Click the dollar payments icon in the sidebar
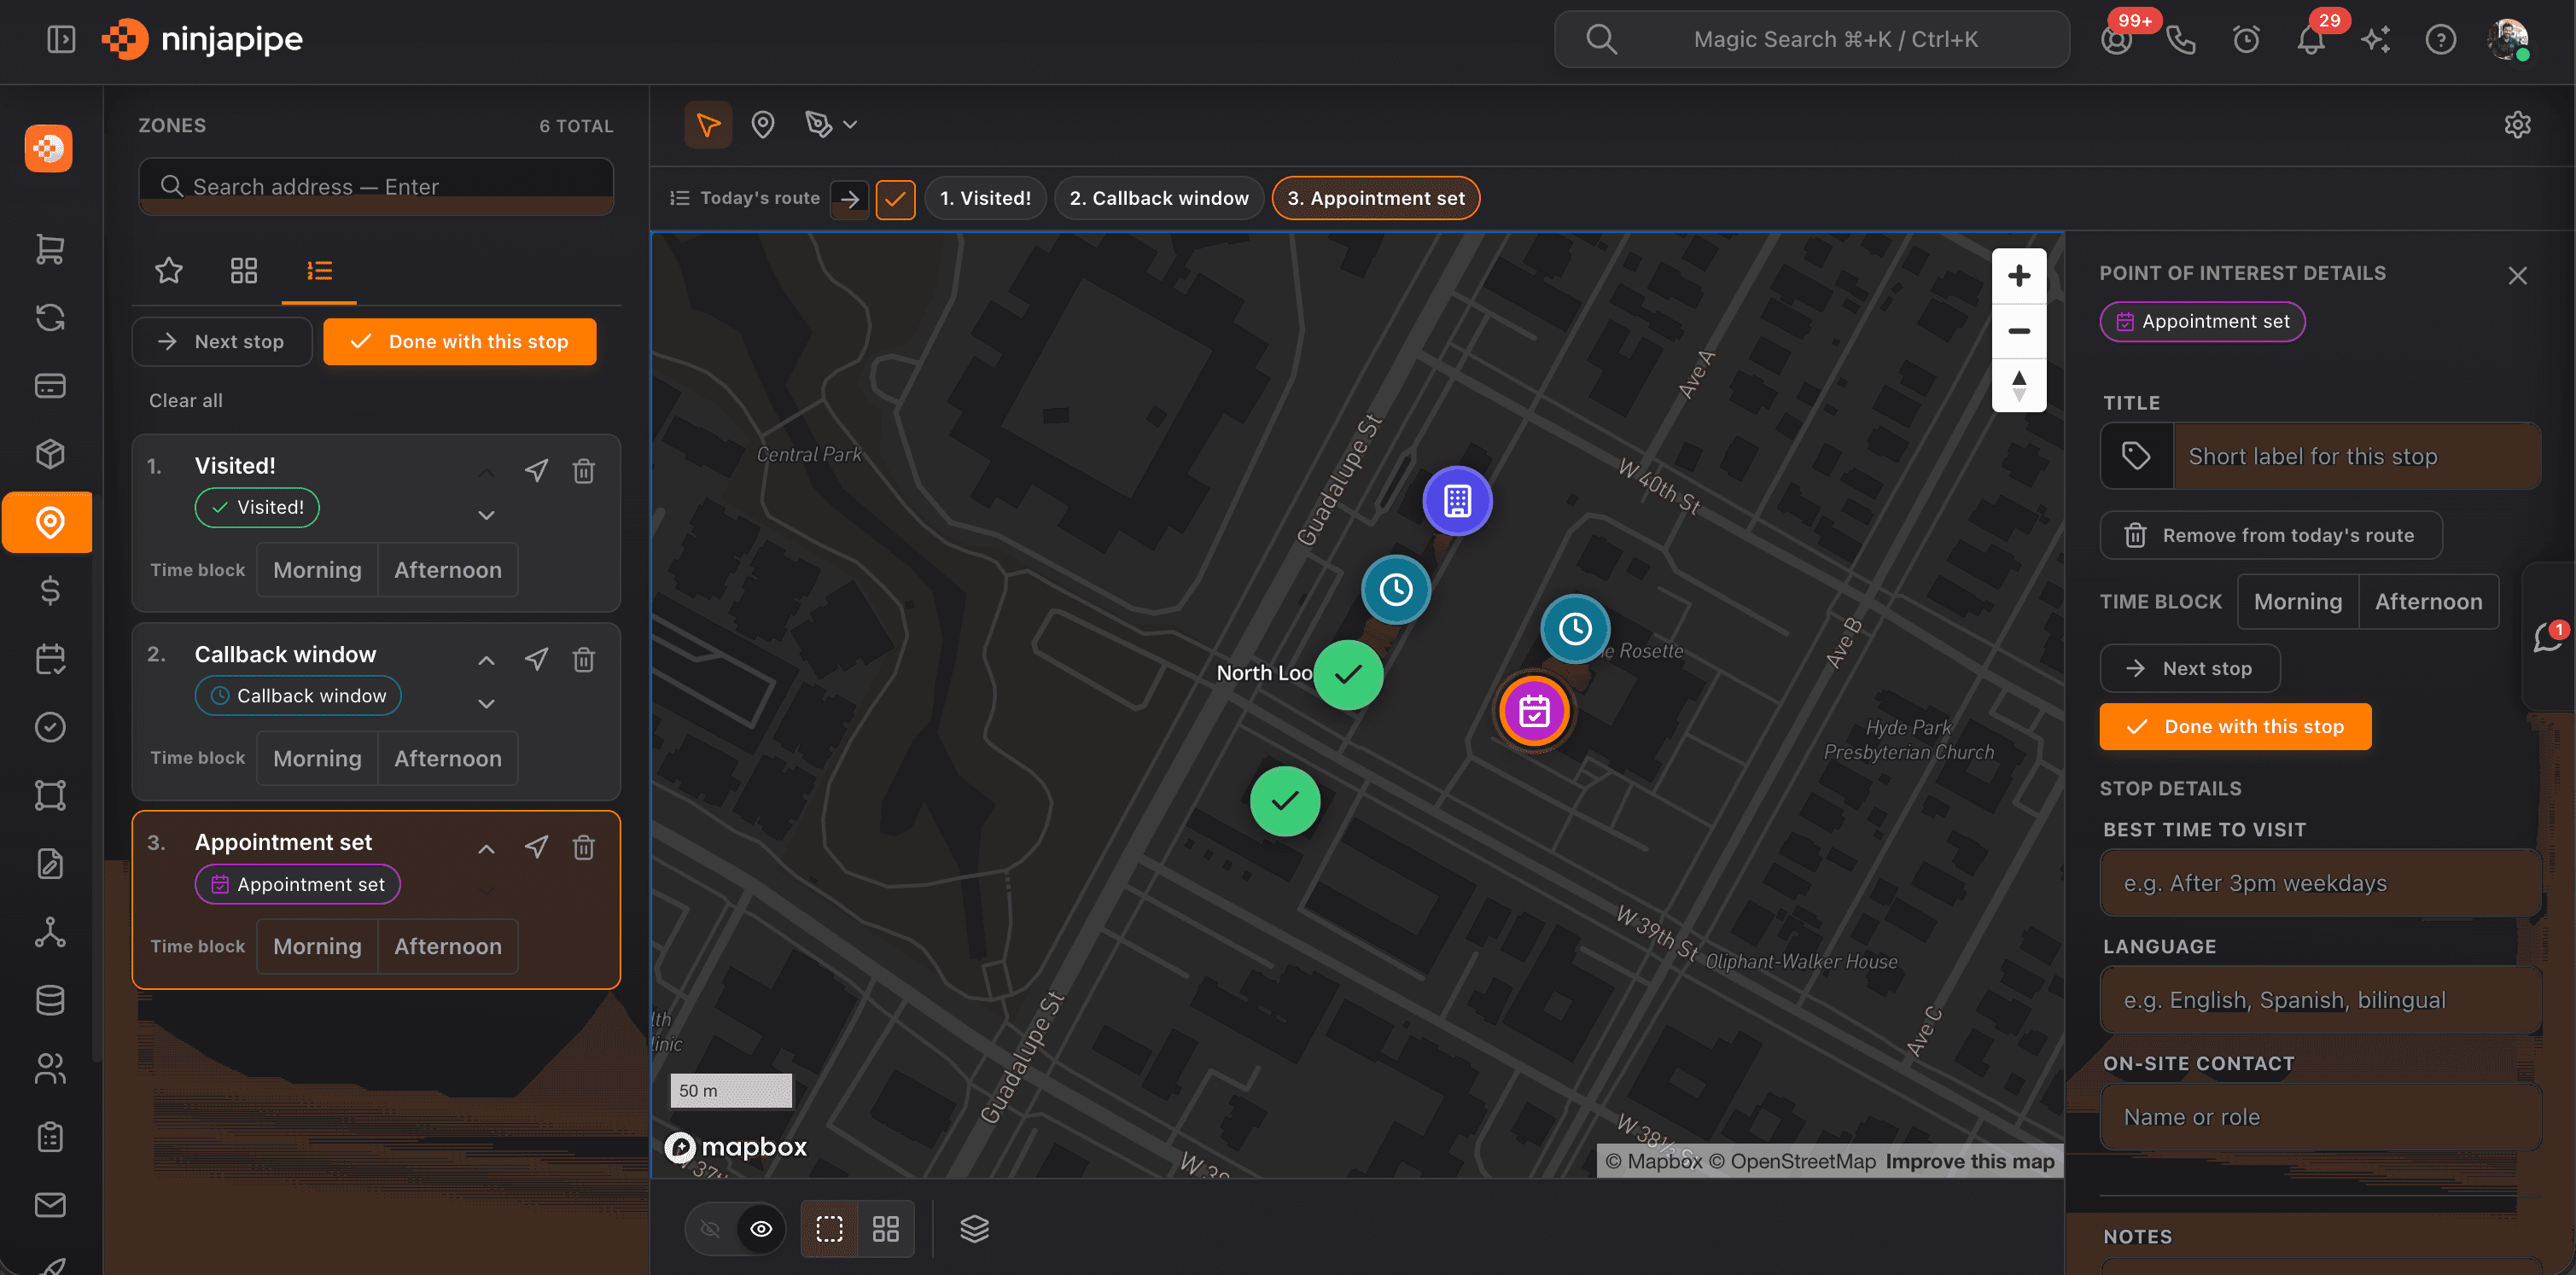This screenshot has height=1275, width=2576. click(49, 590)
